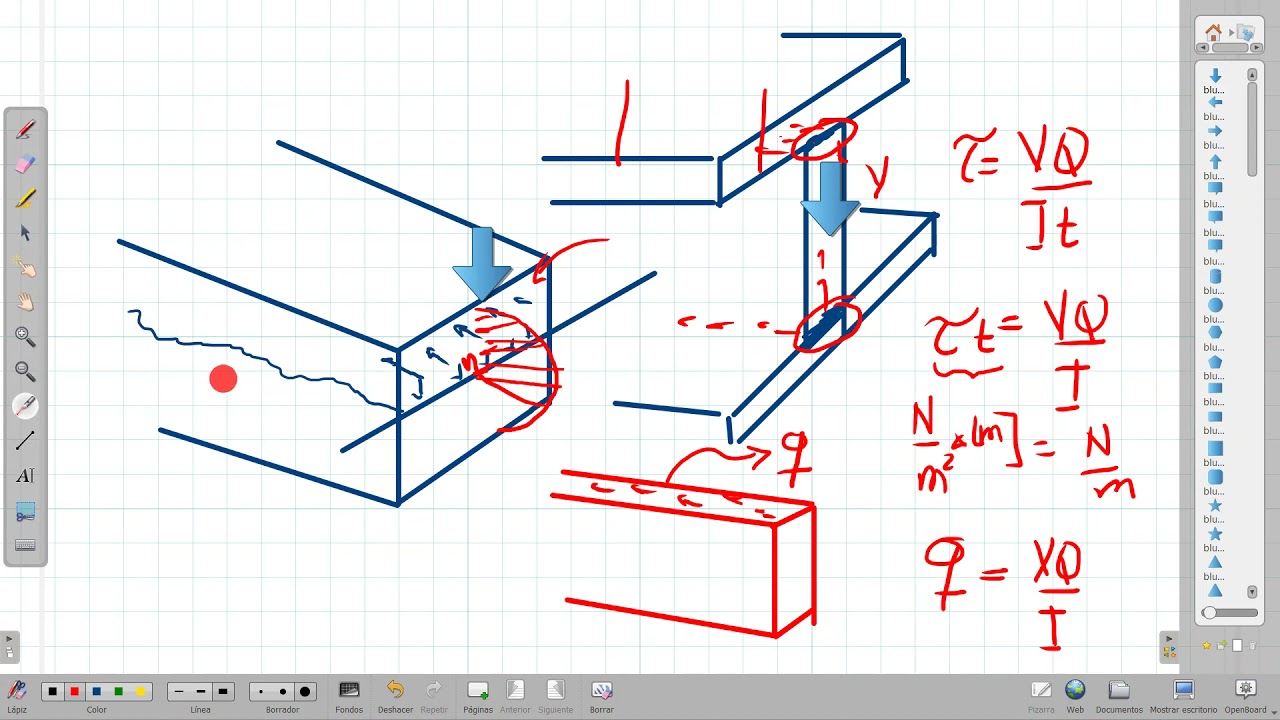The width and height of the screenshot is (1280, 720).
Task: Select the pink eraser tool
Action: pos(25,164)
